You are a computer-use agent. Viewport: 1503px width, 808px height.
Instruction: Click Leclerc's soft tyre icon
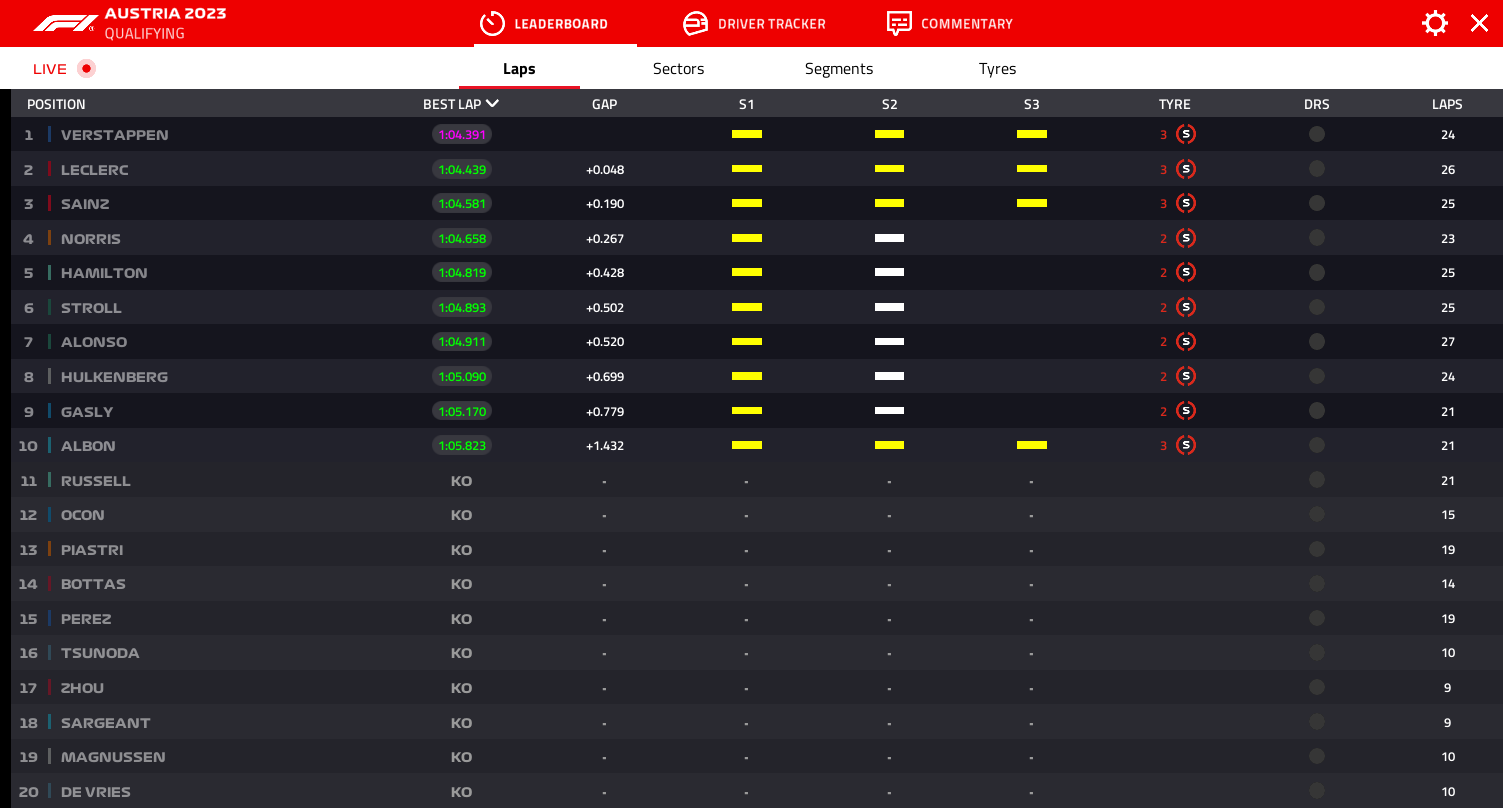1186,169
